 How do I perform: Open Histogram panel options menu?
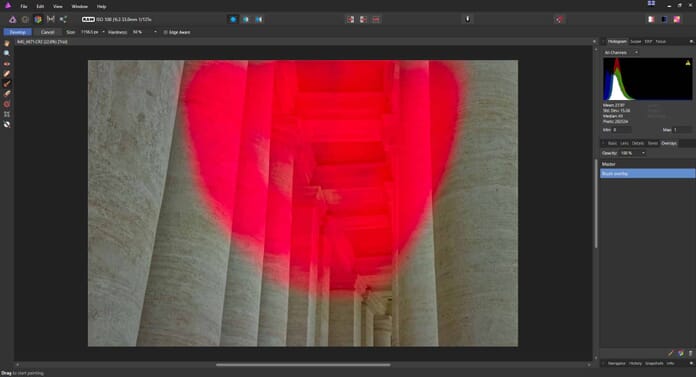point(691,42)
